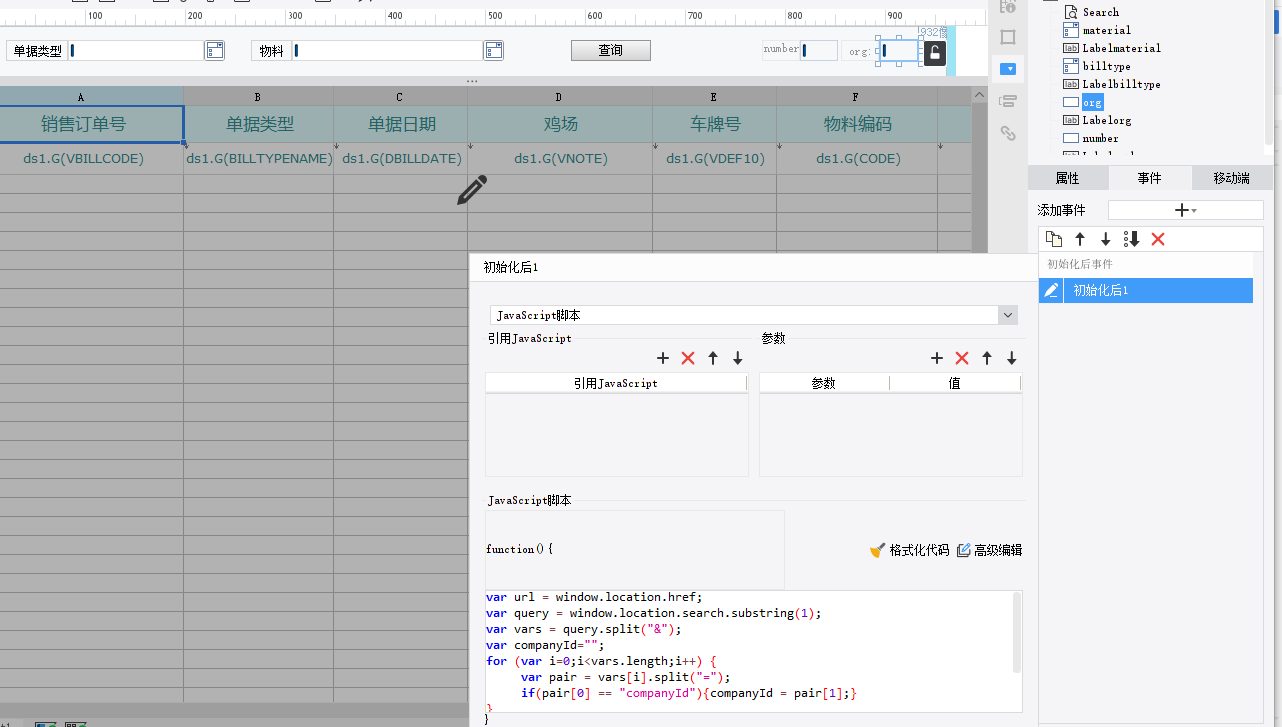Select the 初始化后1 event row
The width and height of the screenshot is (1282, 727).
coord(1146,290)
